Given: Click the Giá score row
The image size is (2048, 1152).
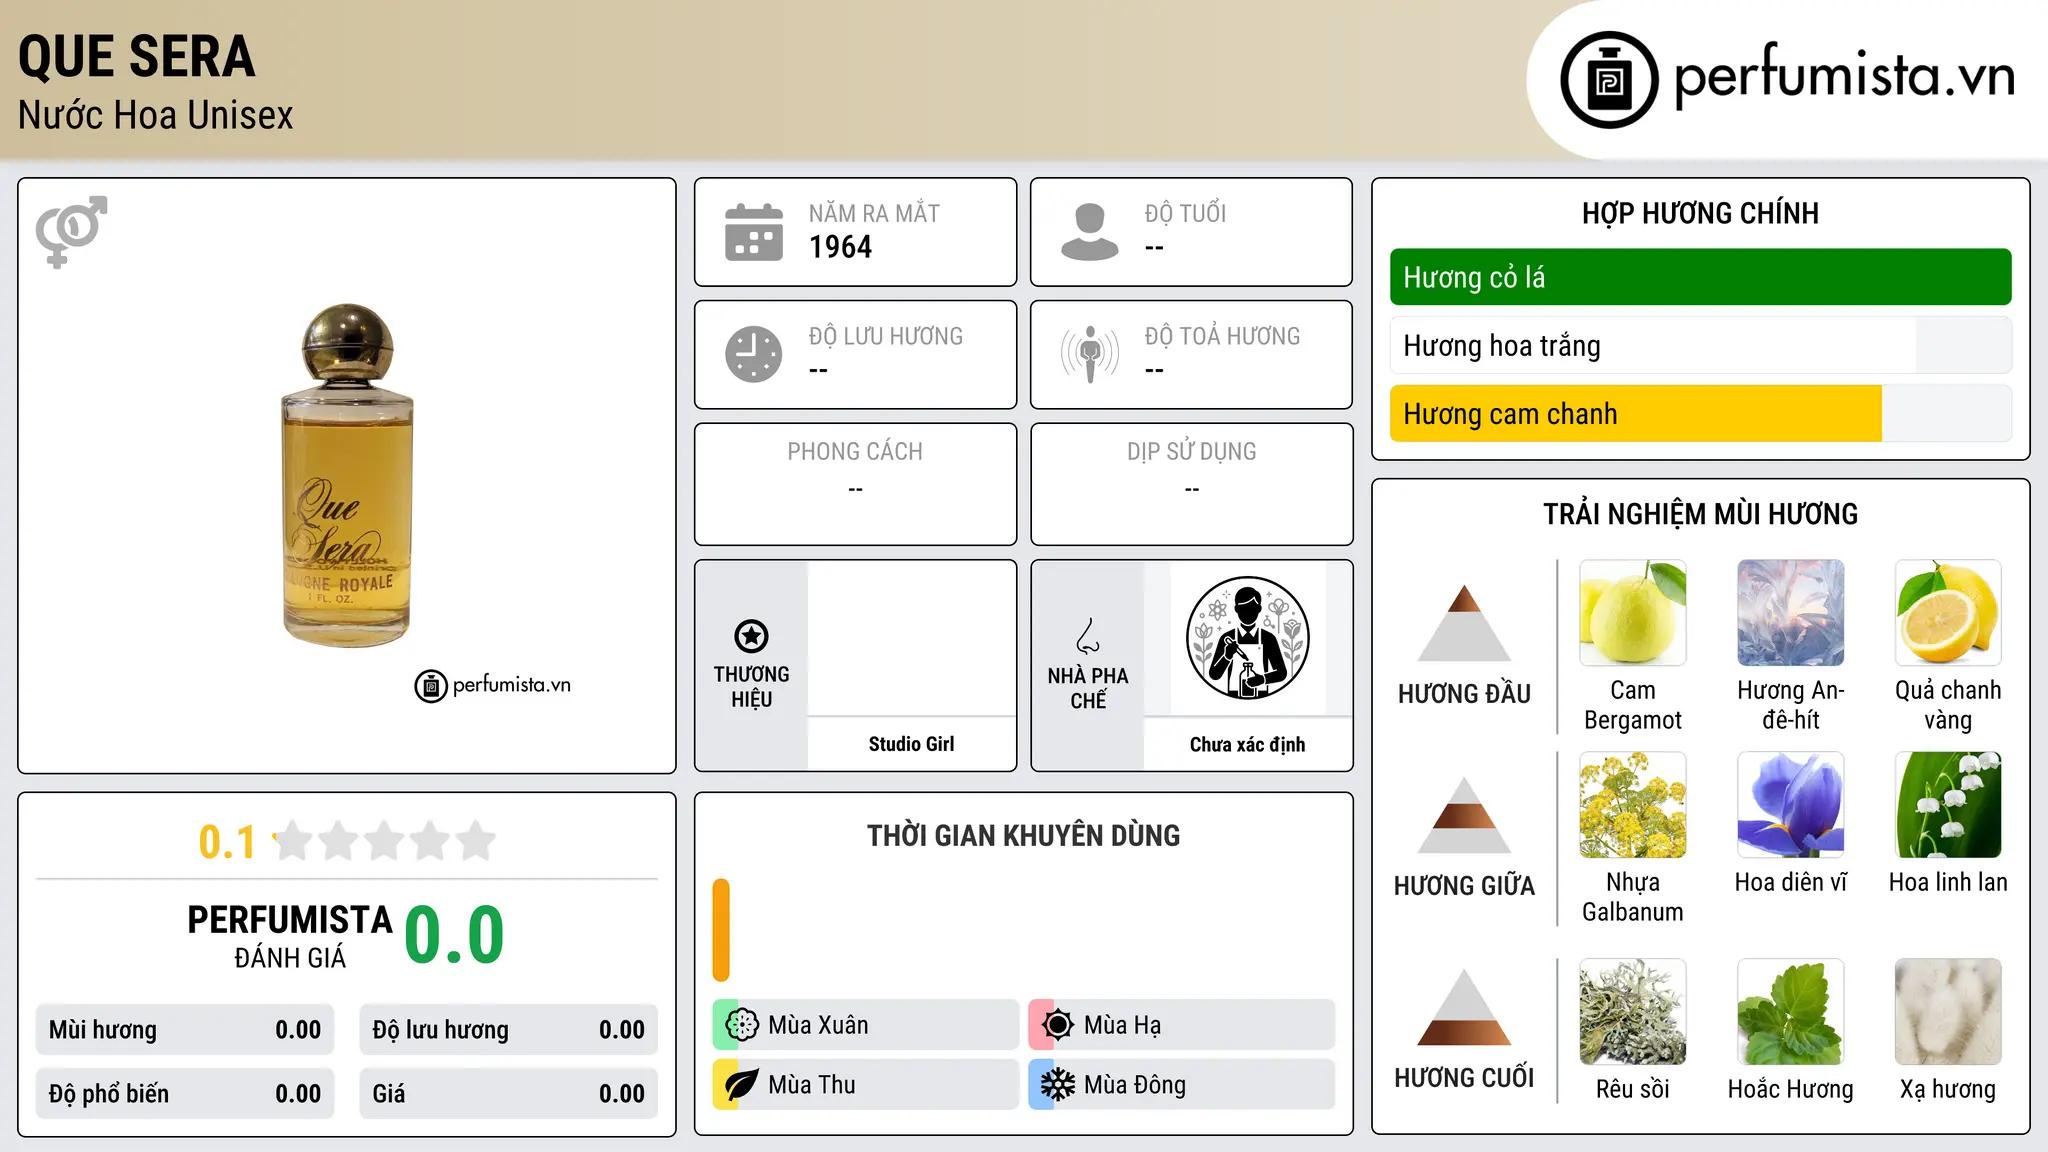Looking at the screenshot, I should coord(509,1094).
